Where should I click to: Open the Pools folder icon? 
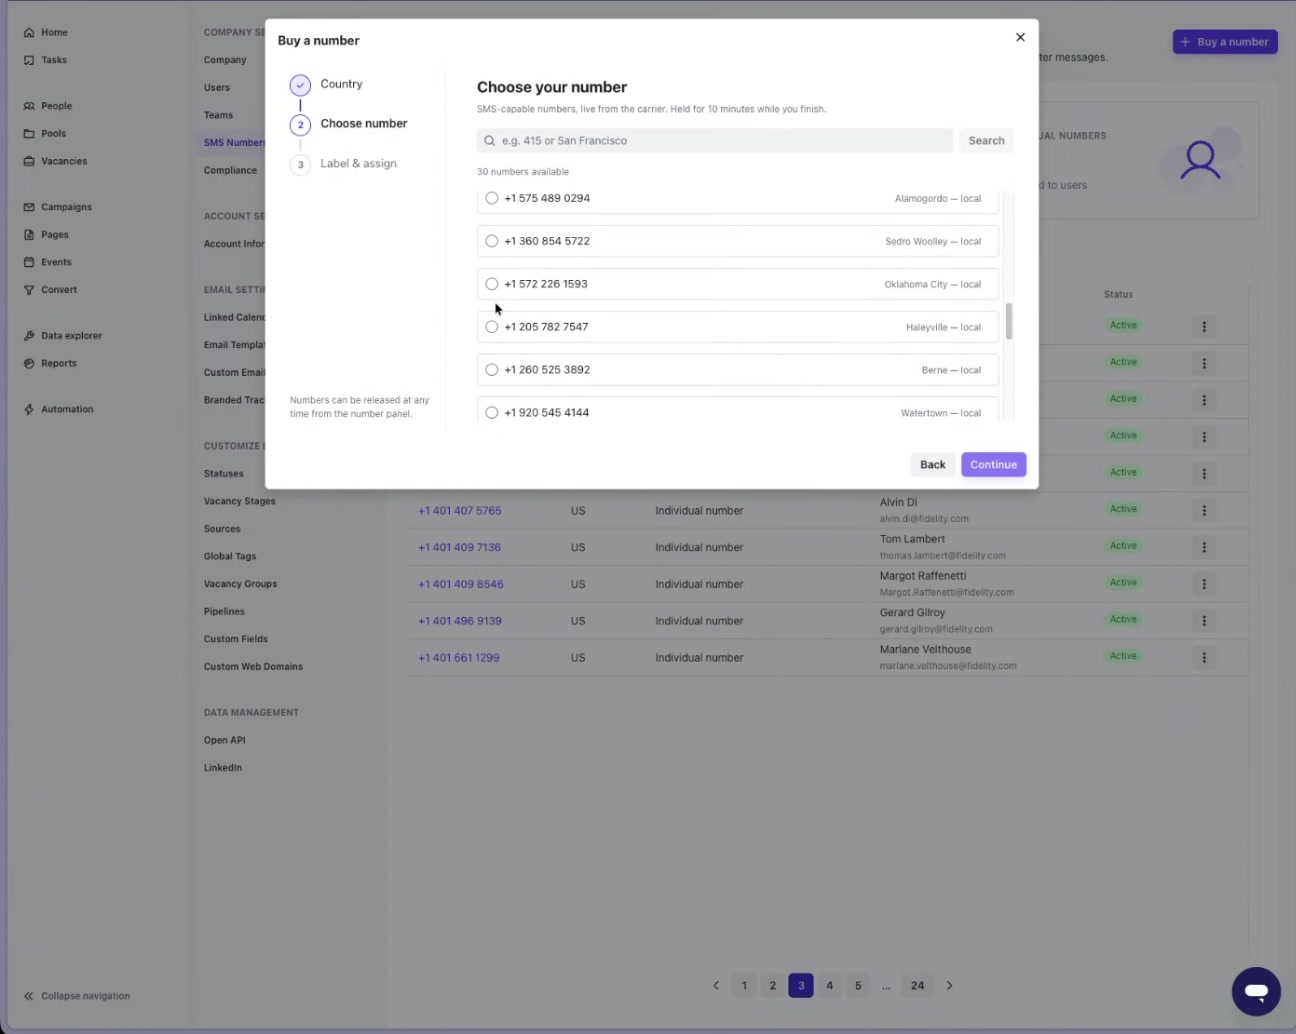coord(29,134)
